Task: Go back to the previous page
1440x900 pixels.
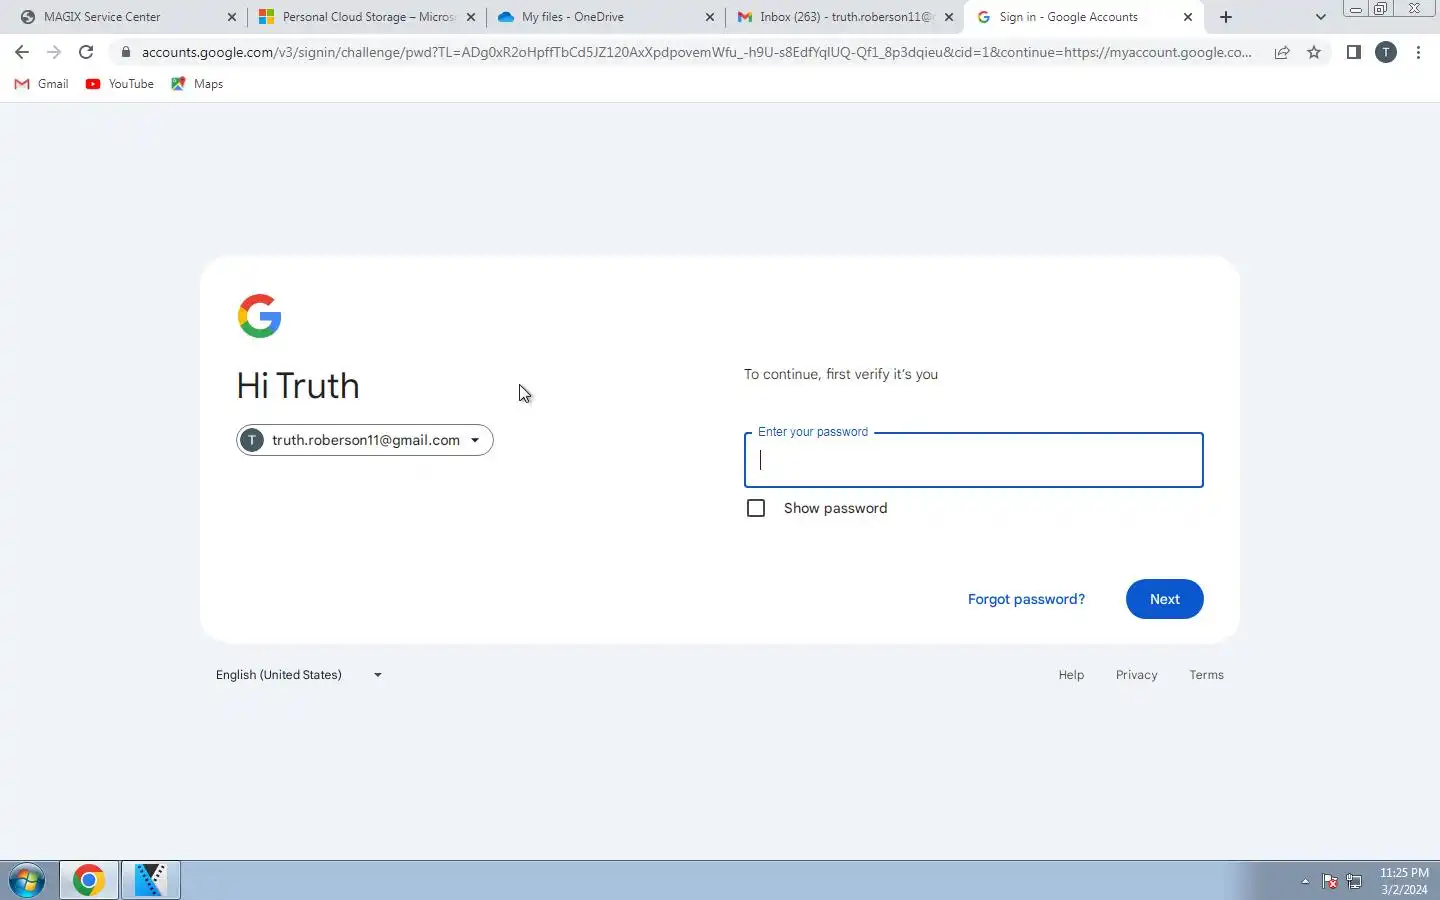Action: coord(22,52)
